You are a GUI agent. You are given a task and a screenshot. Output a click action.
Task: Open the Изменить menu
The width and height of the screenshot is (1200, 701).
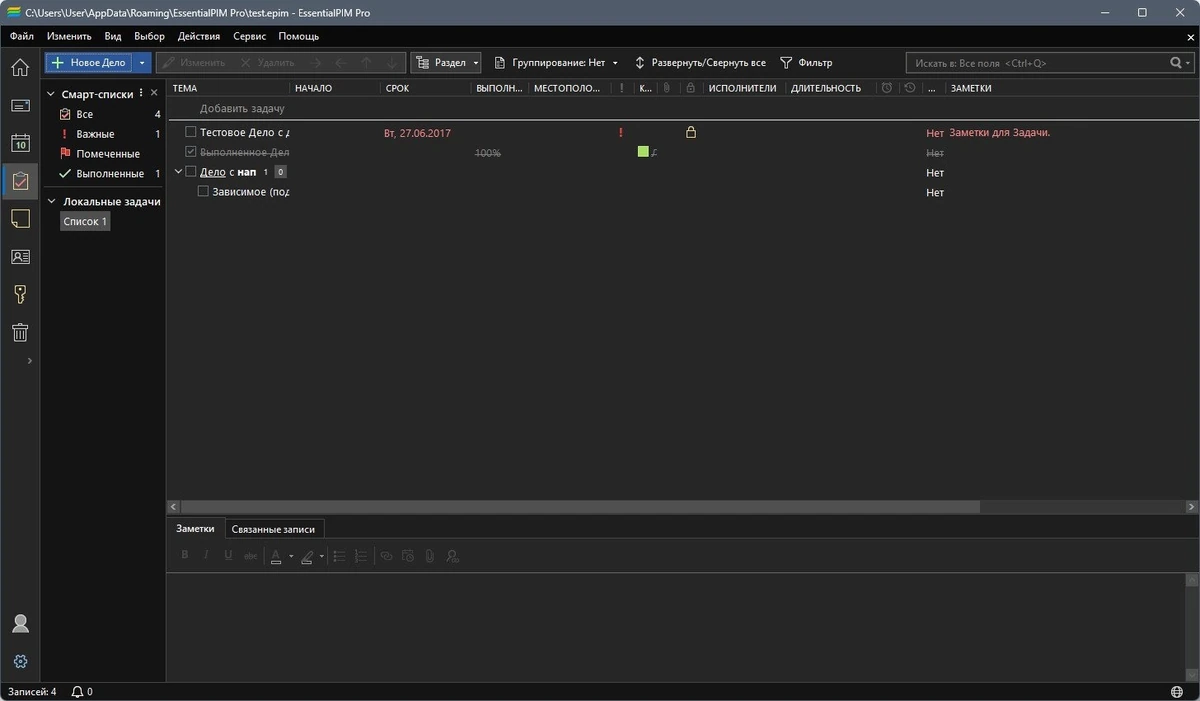tap(69, 36)
